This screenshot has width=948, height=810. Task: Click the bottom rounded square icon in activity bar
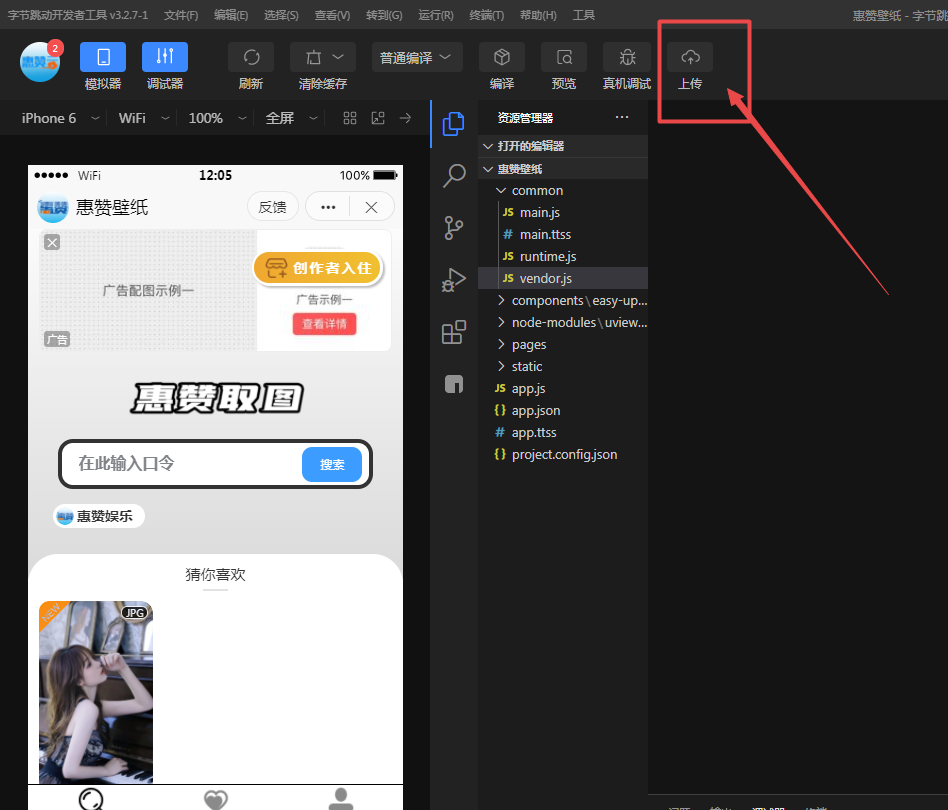coord(453,384)
